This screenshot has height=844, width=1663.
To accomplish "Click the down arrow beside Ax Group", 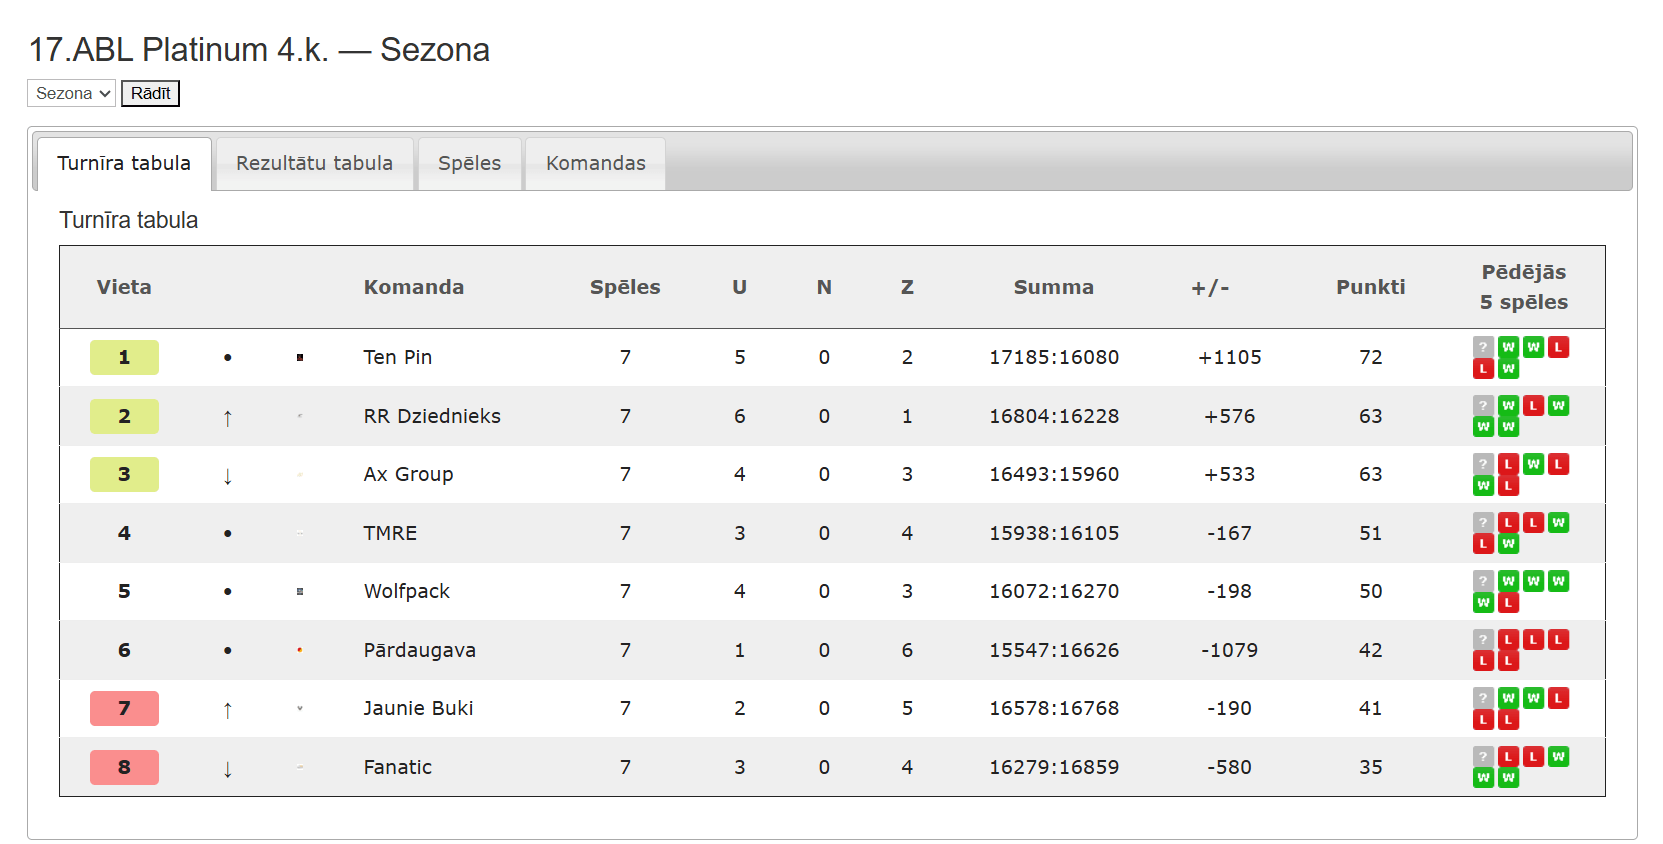I will click(x=228, y=476).
